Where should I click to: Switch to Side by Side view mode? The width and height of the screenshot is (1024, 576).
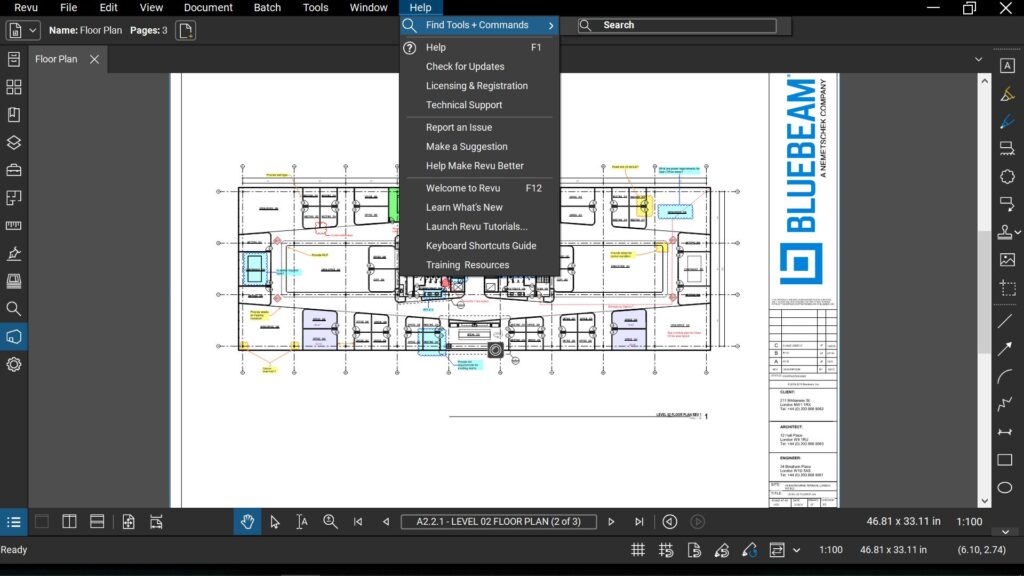point(69,521)
